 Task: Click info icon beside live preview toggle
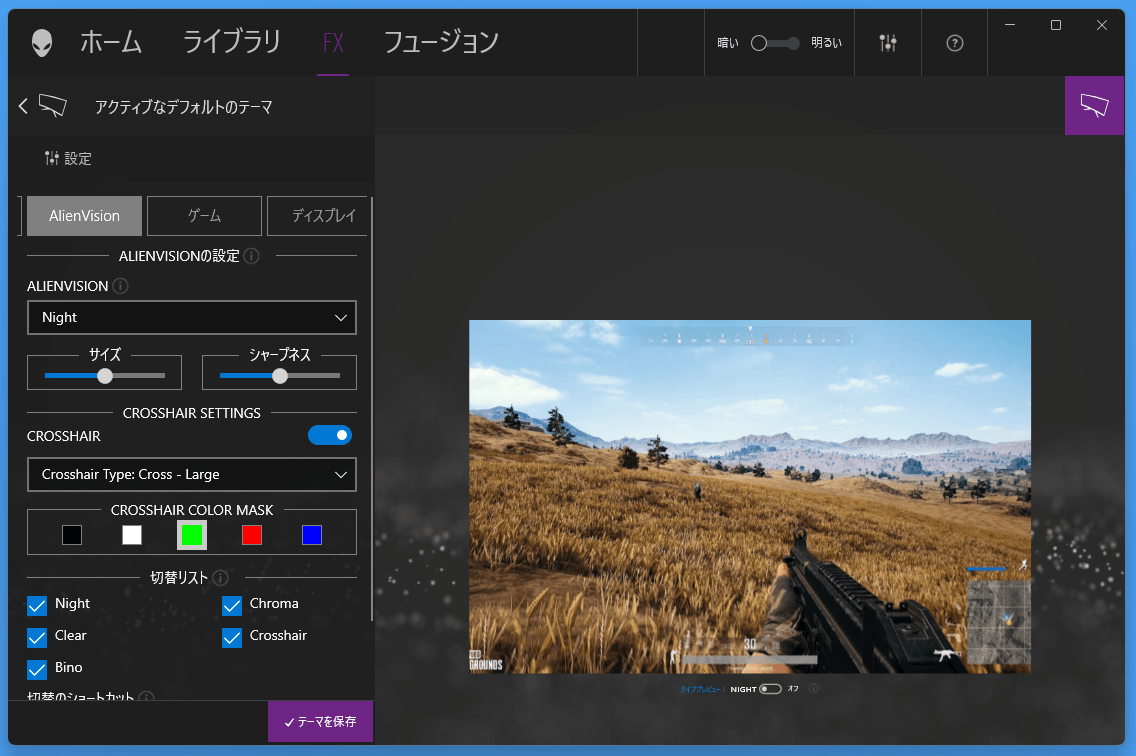pos(814,689)
